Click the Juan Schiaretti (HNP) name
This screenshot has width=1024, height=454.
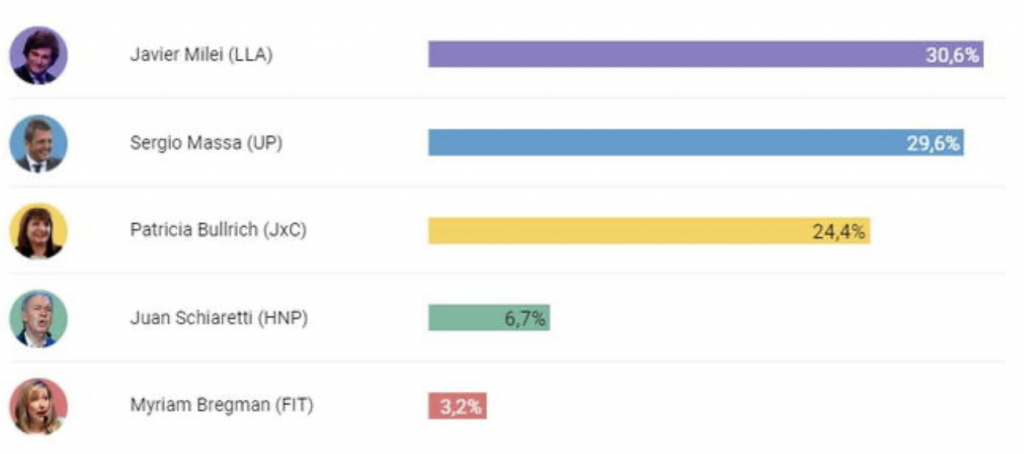point(216,318)
